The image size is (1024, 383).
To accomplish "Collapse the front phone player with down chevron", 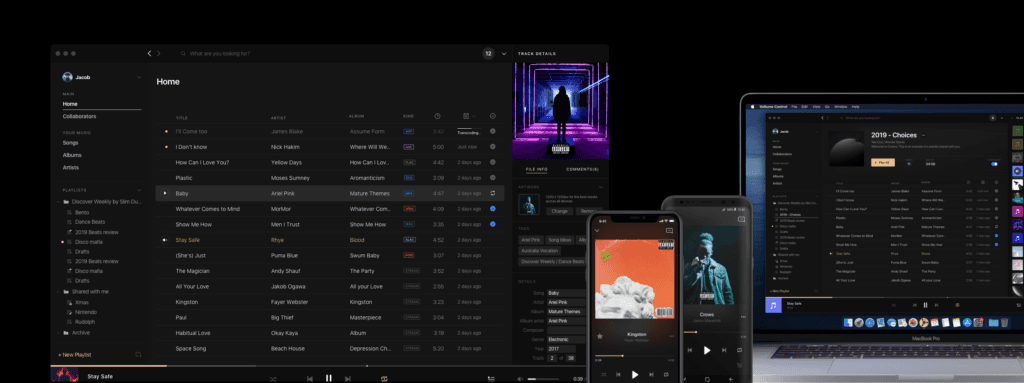I will 597,231.
